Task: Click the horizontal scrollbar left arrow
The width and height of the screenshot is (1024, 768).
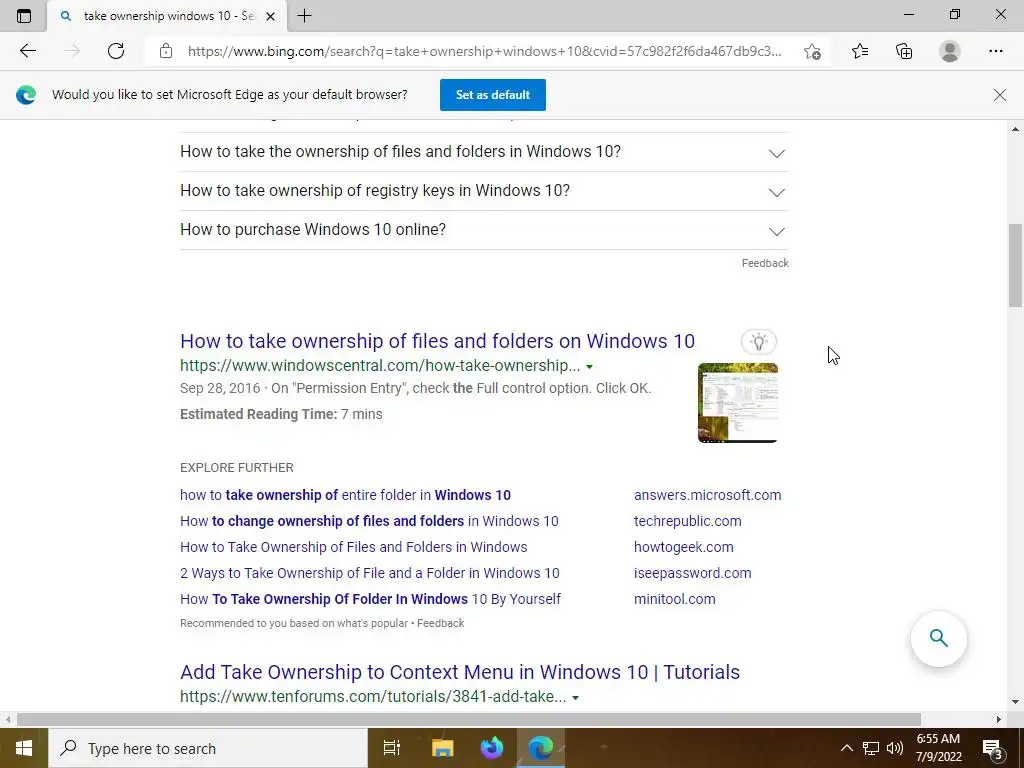Action: point(7,720)
